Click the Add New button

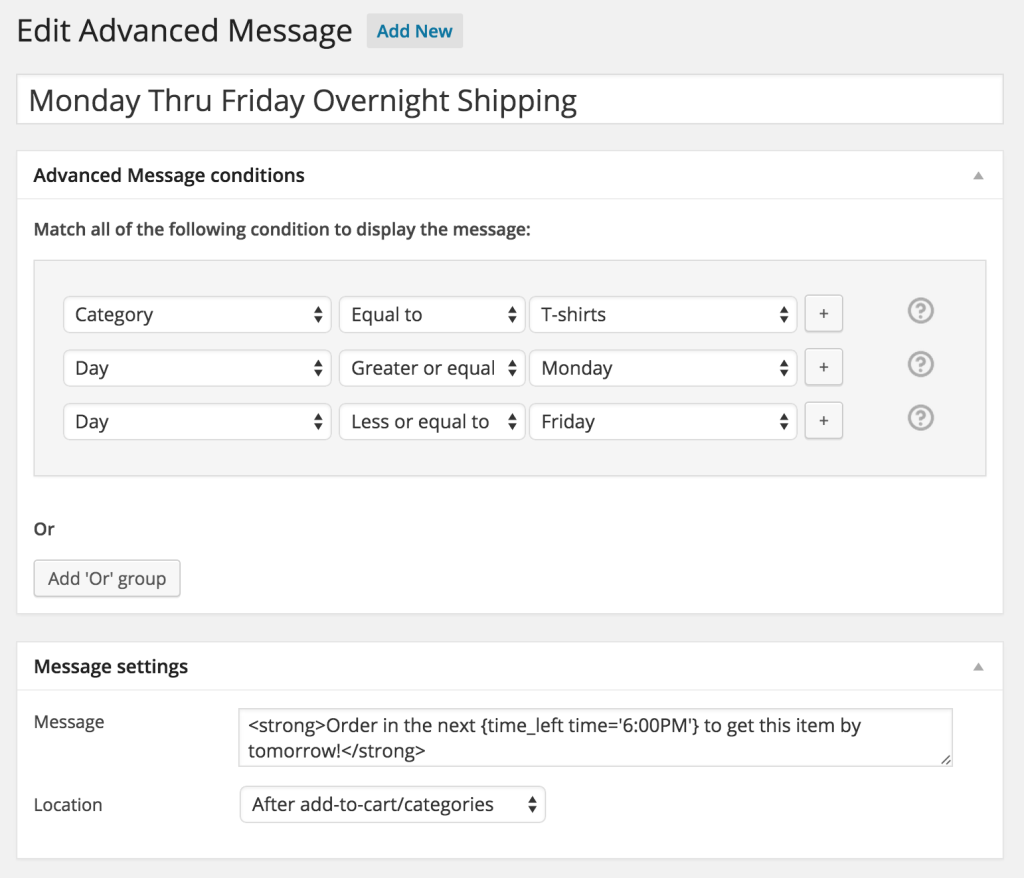[x=414, y=31]
